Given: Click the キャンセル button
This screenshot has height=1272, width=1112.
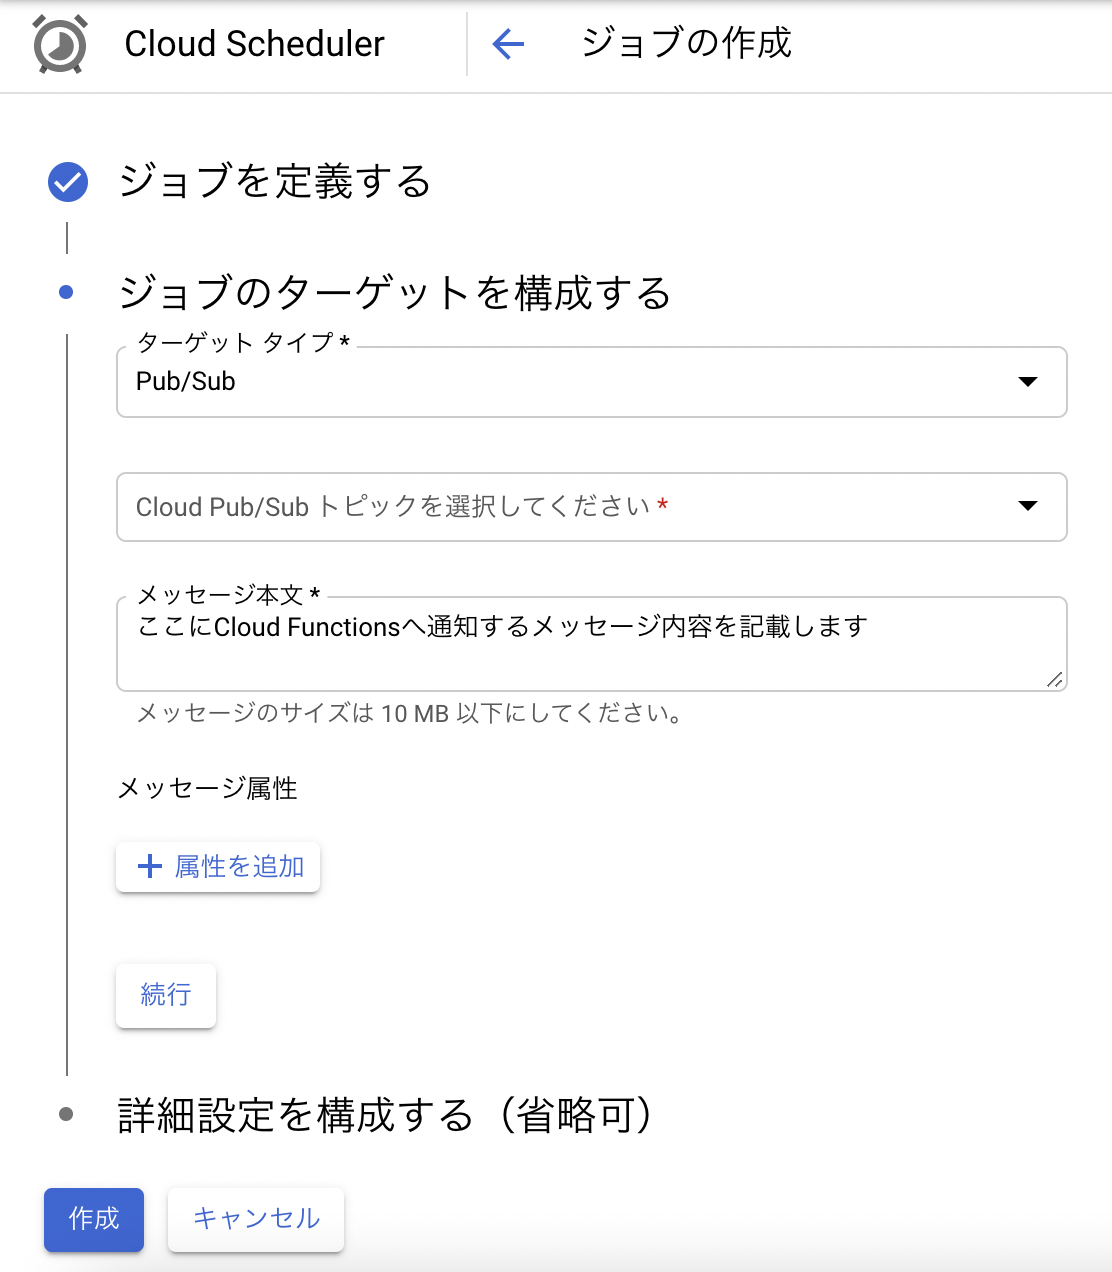Looking at the screenshot, I should (x=256, y=1219).
